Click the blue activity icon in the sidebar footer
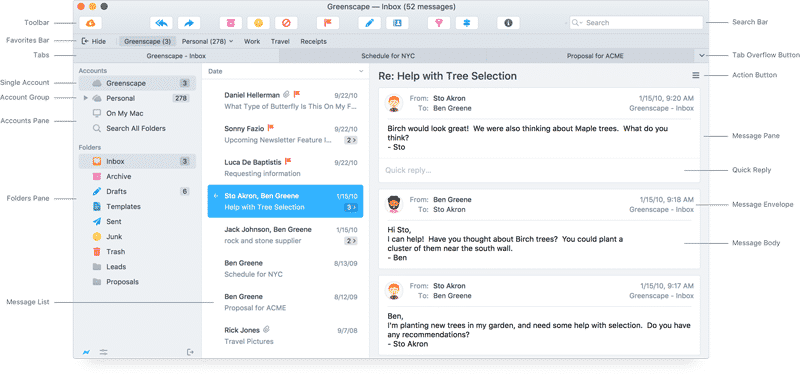This screenshot has height=374, width=800. point(86,352)
